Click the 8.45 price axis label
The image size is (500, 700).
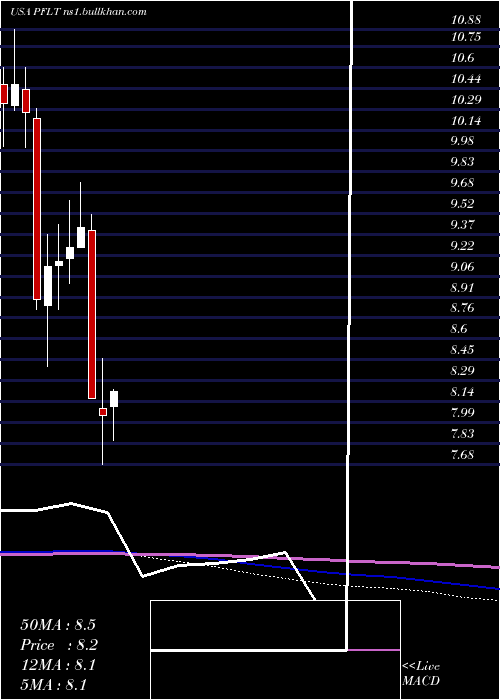click(462, 350)
